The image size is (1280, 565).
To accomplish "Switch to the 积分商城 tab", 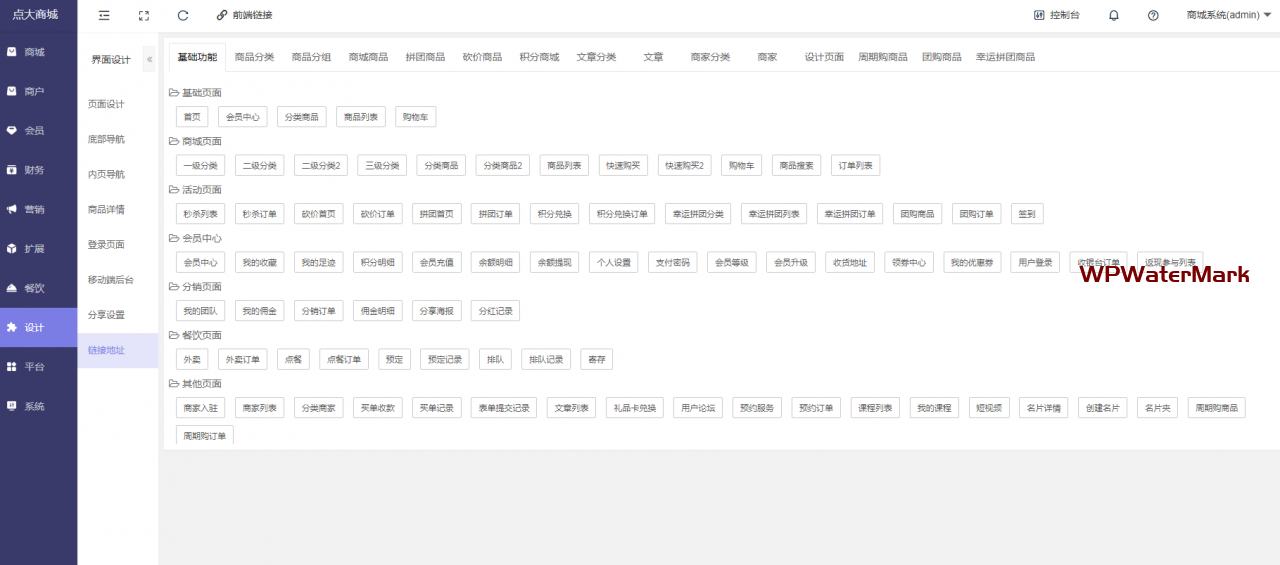I will (x=539, y=57).
